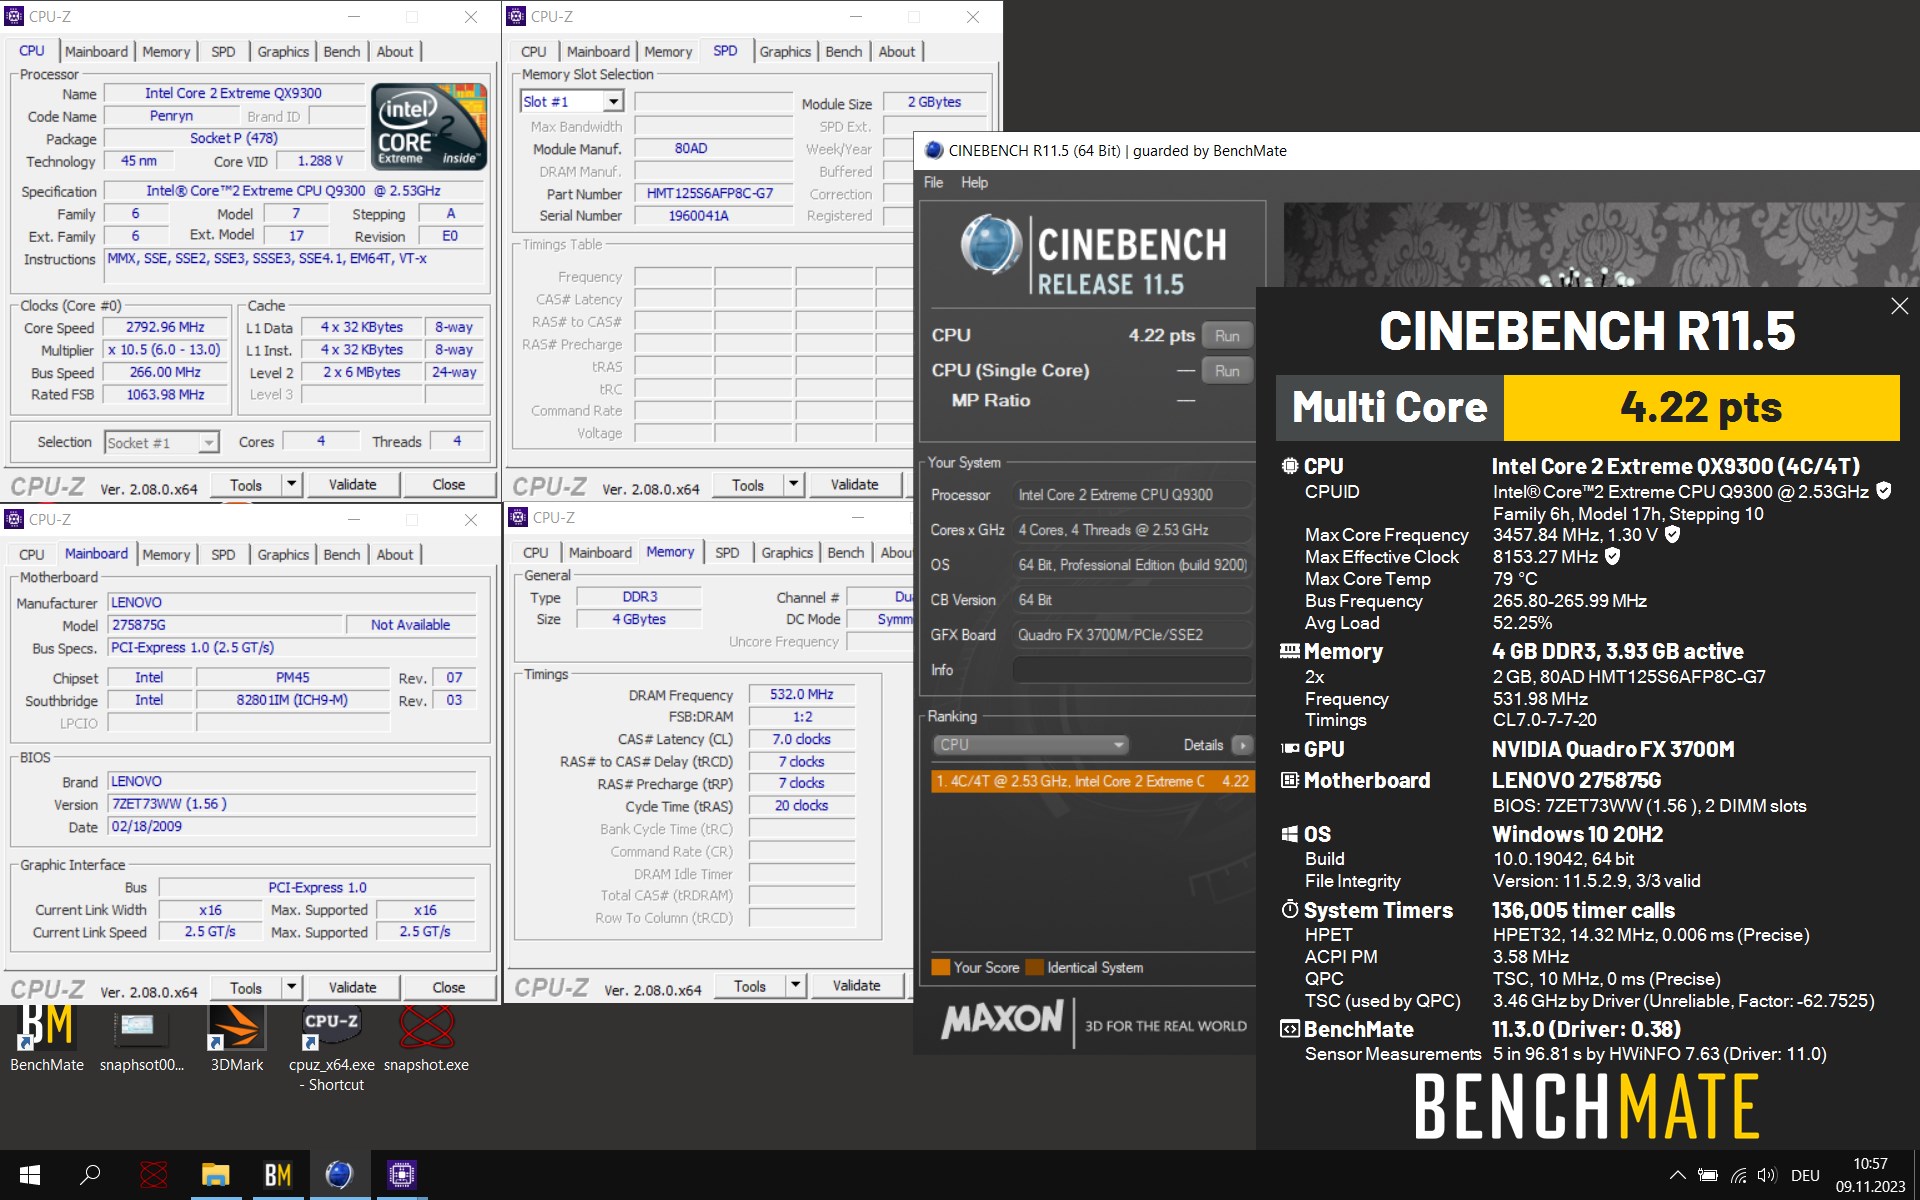This screenshot has width=1920, height=1200.
Task: Open Cinebench File menu
Action: (x=933, y=182)
